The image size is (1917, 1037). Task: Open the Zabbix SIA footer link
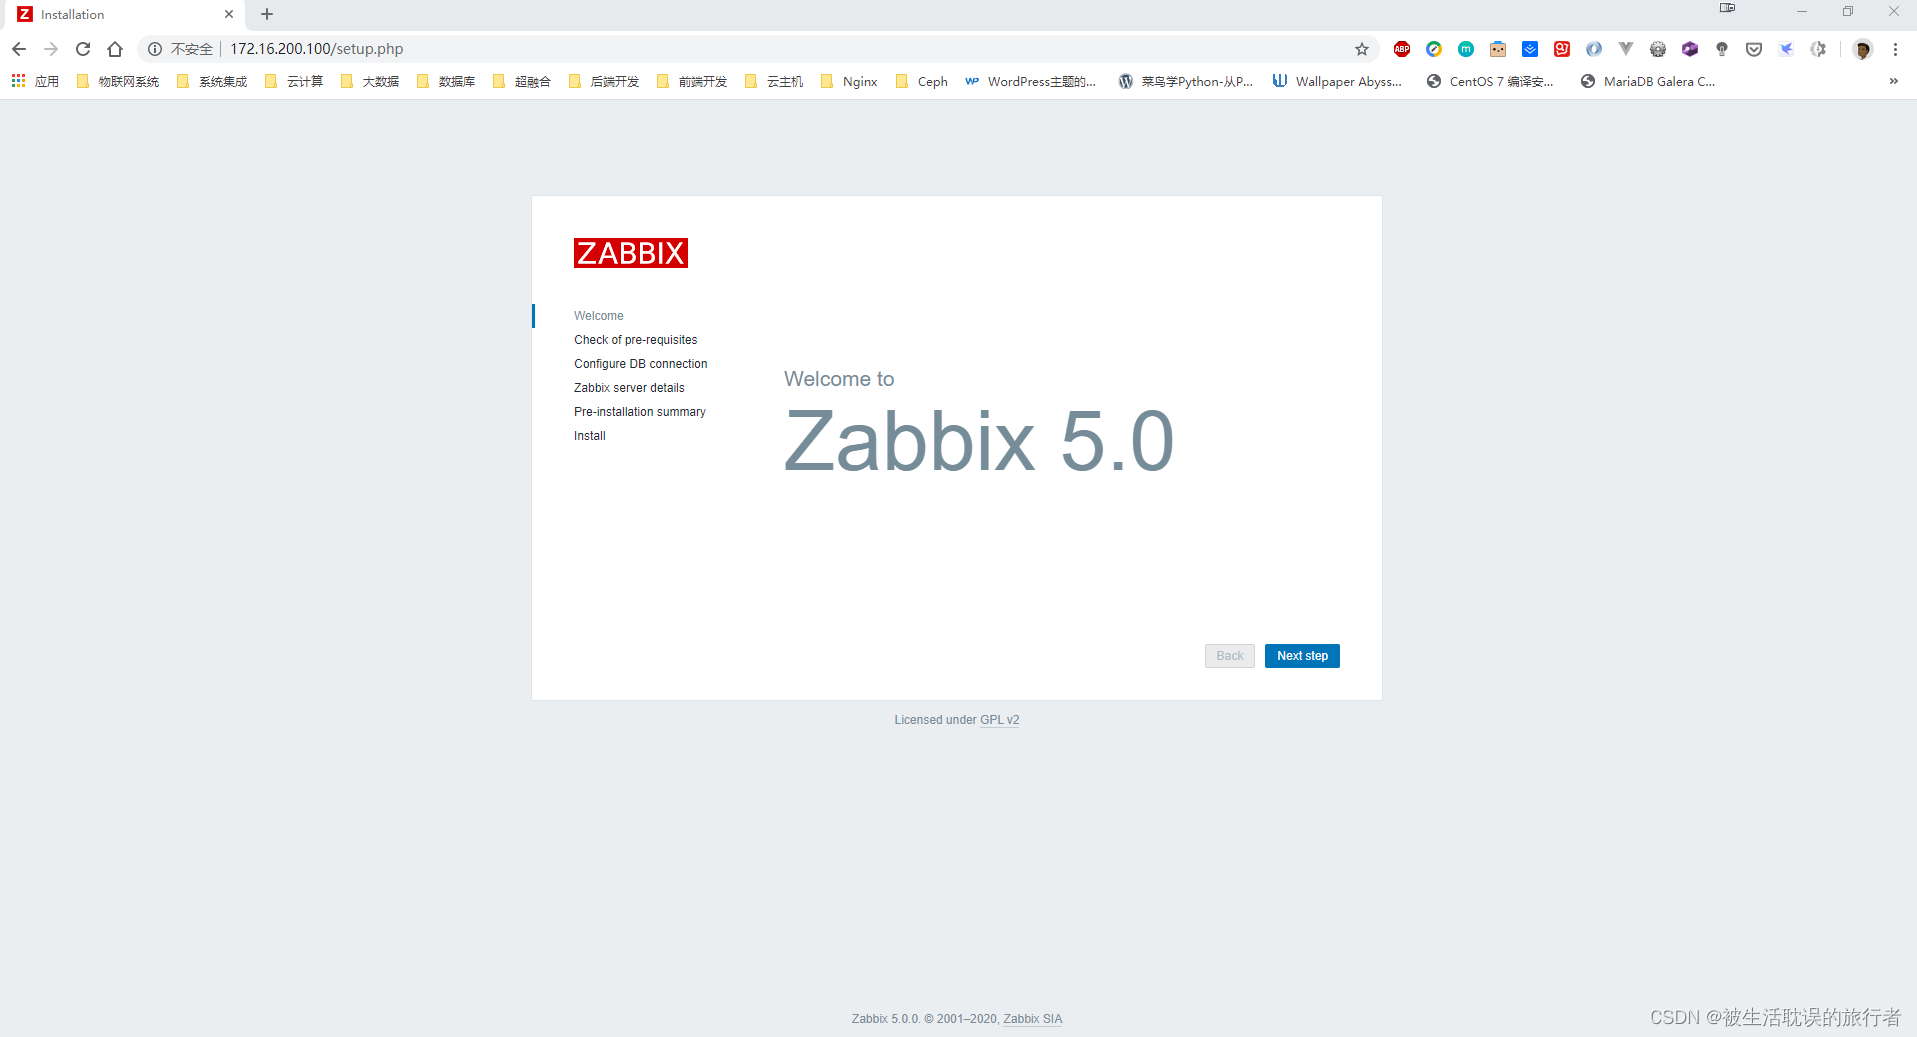[x=1033, y=1019]
